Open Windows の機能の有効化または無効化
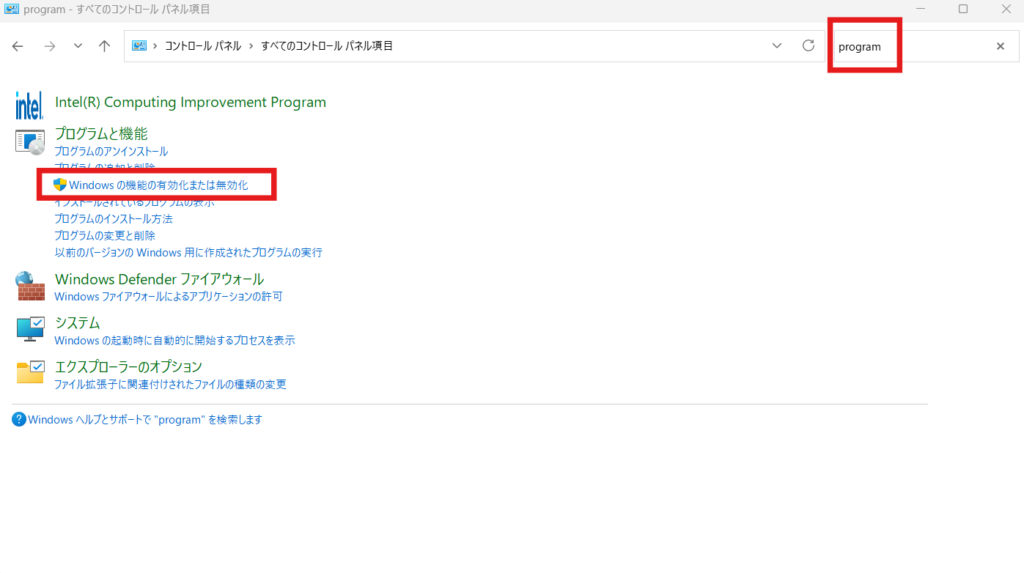Viewport: 1024px width, 573px height. (158, 185)
